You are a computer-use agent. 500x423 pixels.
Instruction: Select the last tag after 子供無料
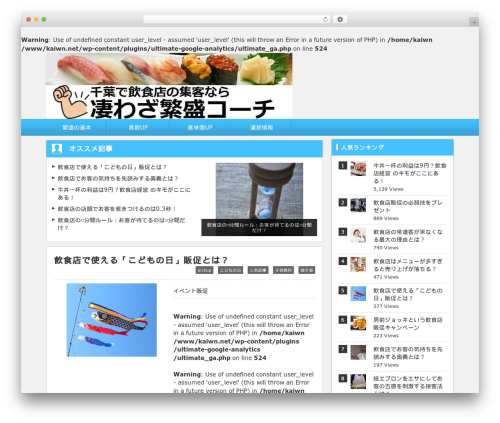(307, 270)
